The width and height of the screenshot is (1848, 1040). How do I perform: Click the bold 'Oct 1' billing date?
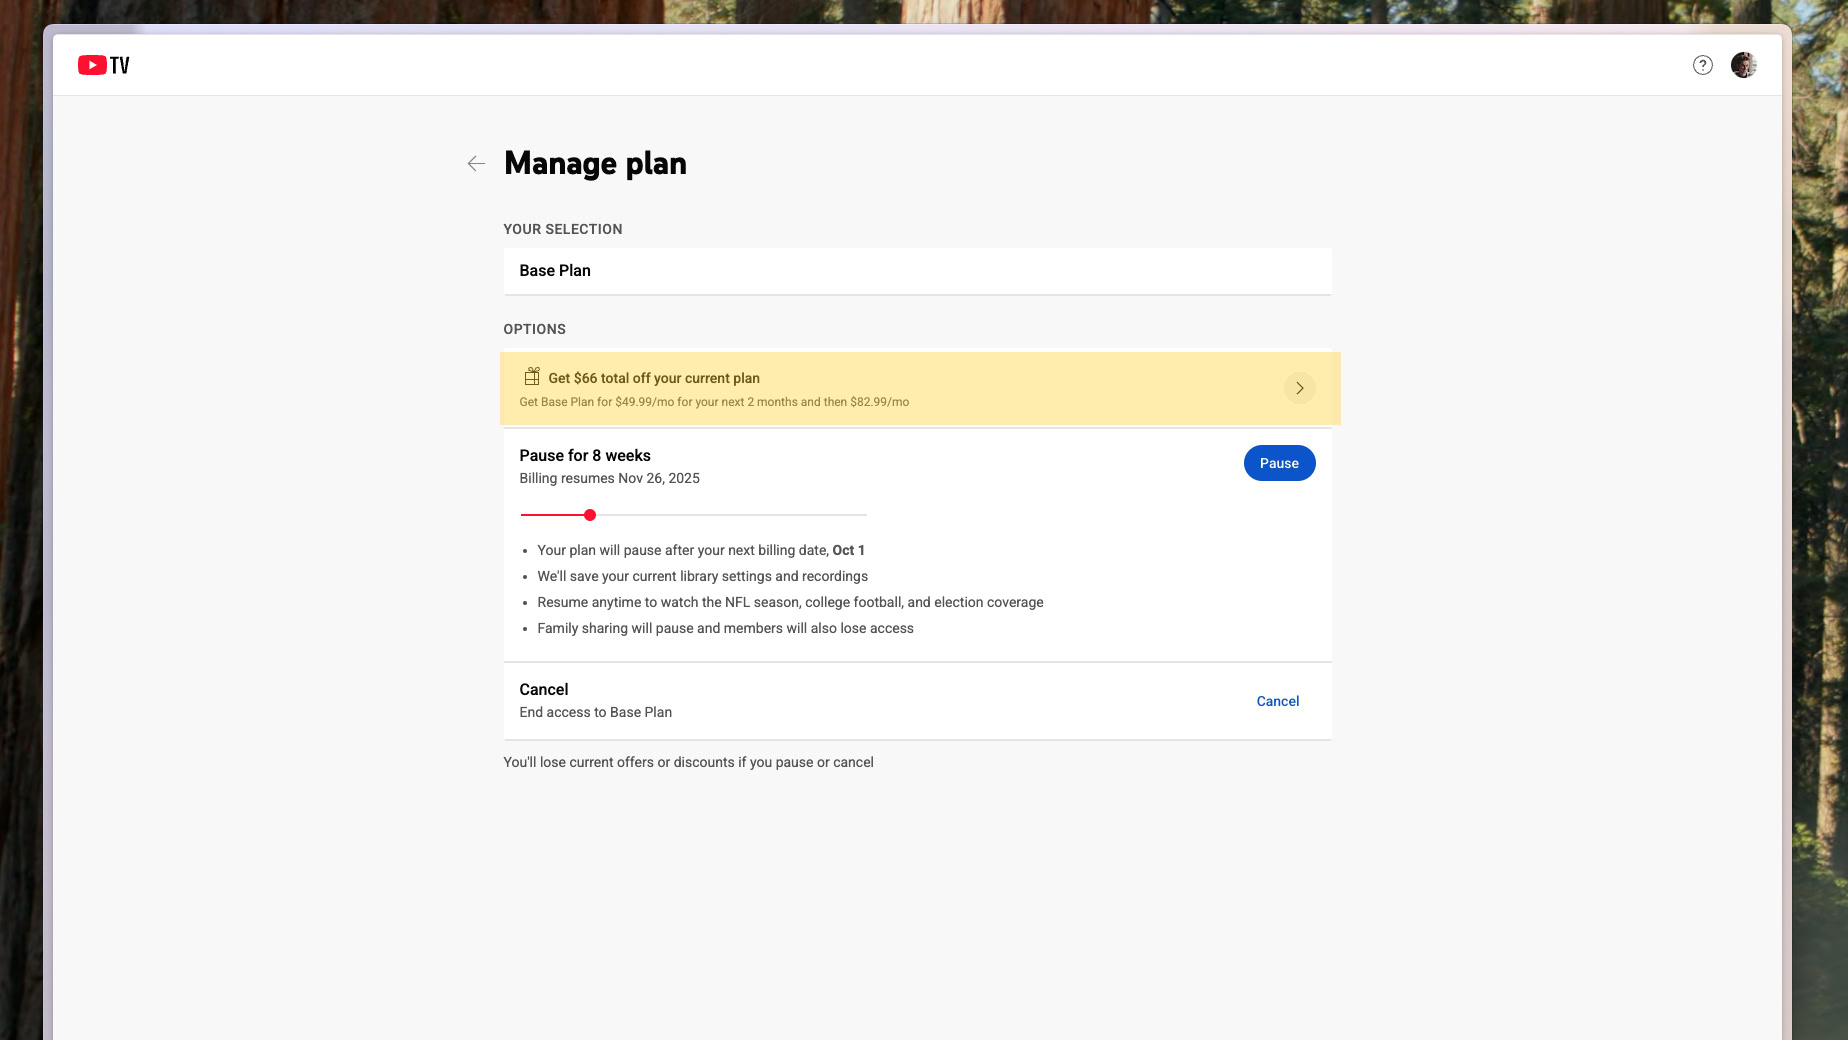(x=848, y=550)
